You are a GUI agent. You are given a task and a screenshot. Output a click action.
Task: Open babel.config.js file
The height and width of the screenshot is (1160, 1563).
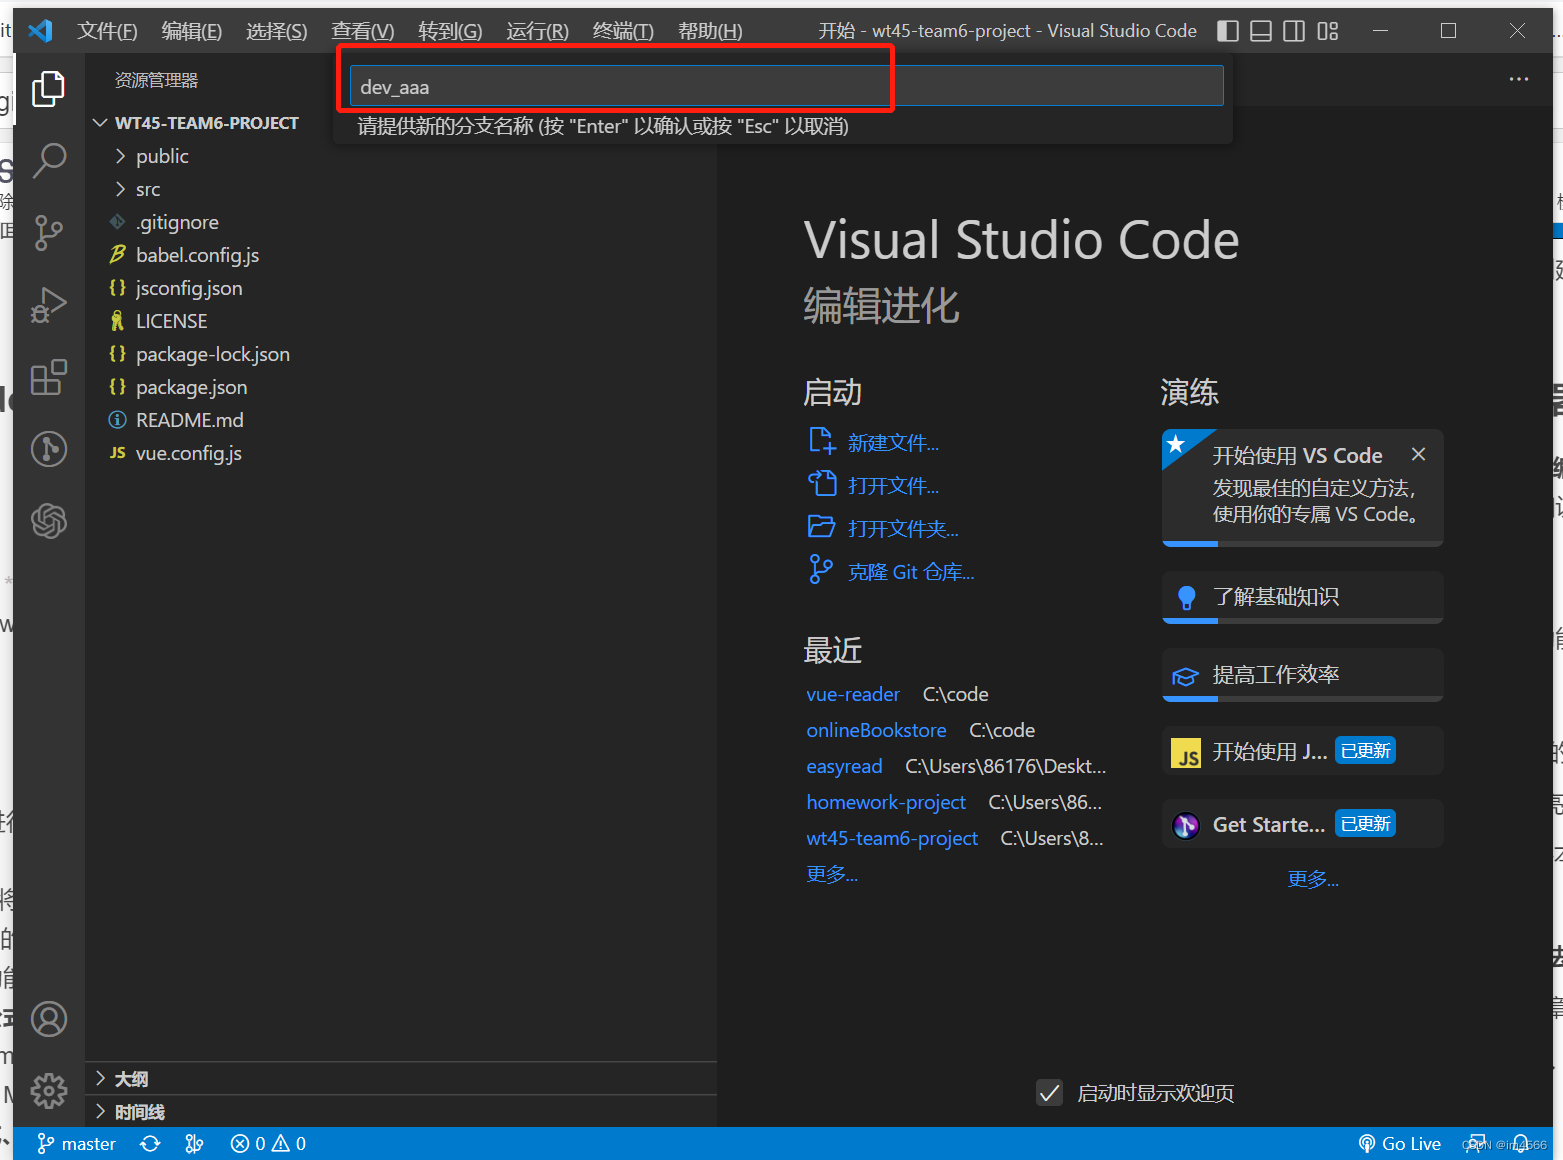[x=197, y=255]
